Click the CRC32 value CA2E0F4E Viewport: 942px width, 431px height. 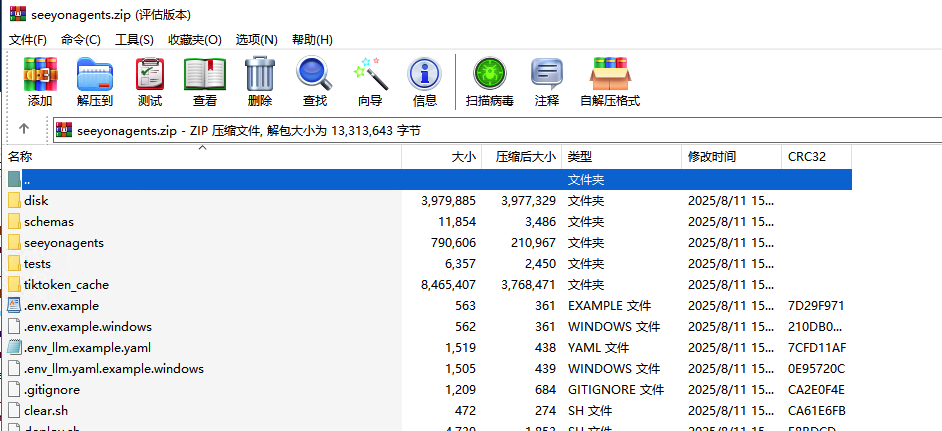coord(816,390)
